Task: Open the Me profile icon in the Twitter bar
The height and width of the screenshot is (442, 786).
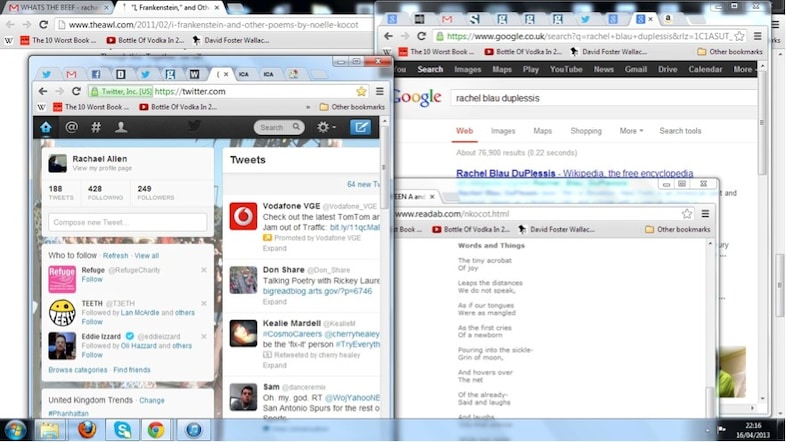Action: pyautogui.click(x=121, y=127)
